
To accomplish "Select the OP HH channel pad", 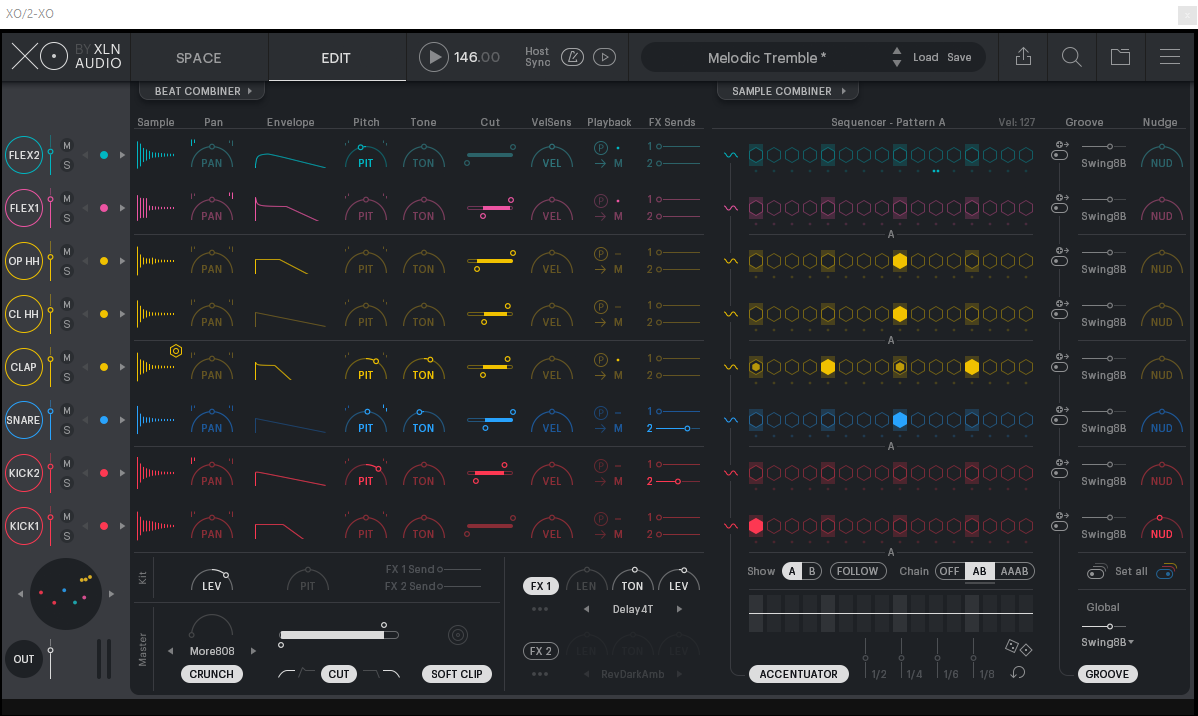I will pos(24,261).
